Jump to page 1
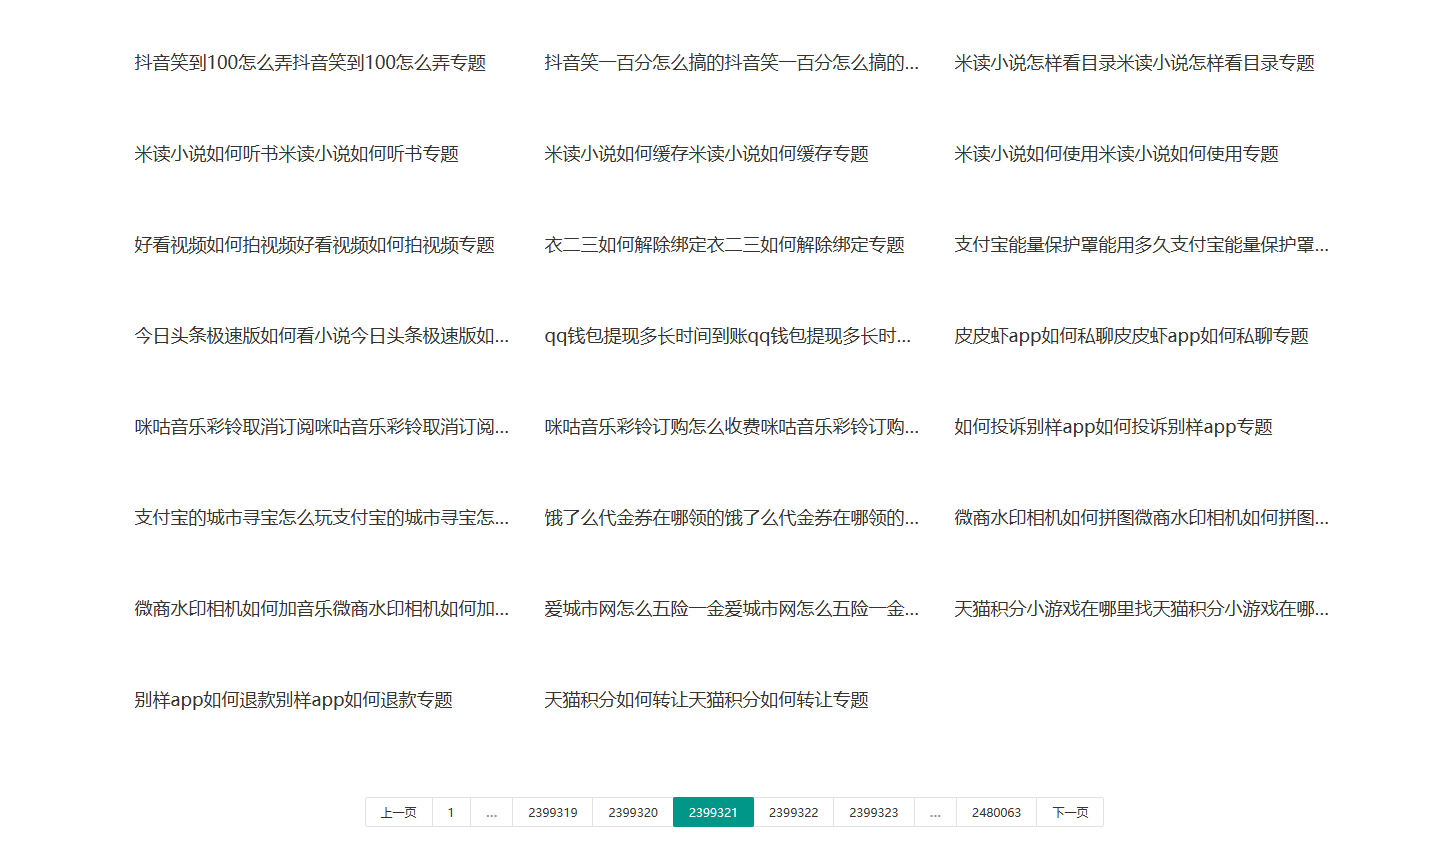1449x848 pixels. (x=451, y=812)
